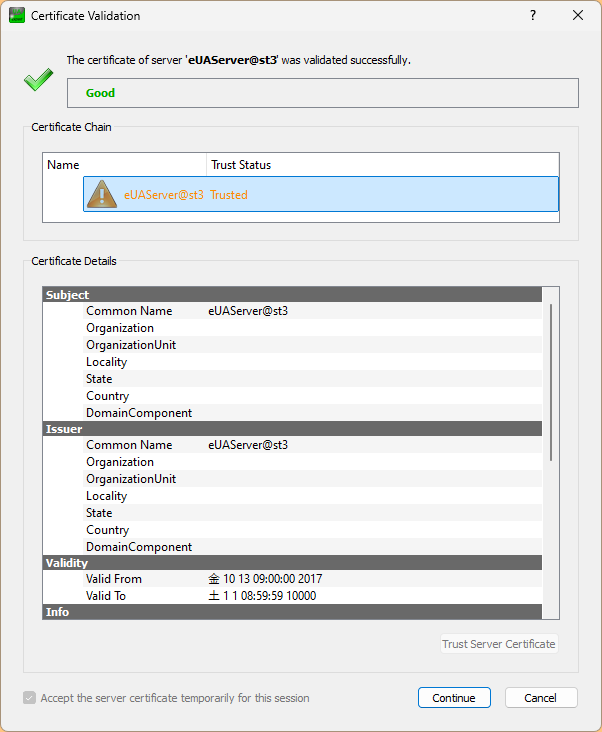The width and height of the screenshot is (602, 732).
Task: Click the application icon in title bar
Action: pyautogui.click(x=16, y=16)
